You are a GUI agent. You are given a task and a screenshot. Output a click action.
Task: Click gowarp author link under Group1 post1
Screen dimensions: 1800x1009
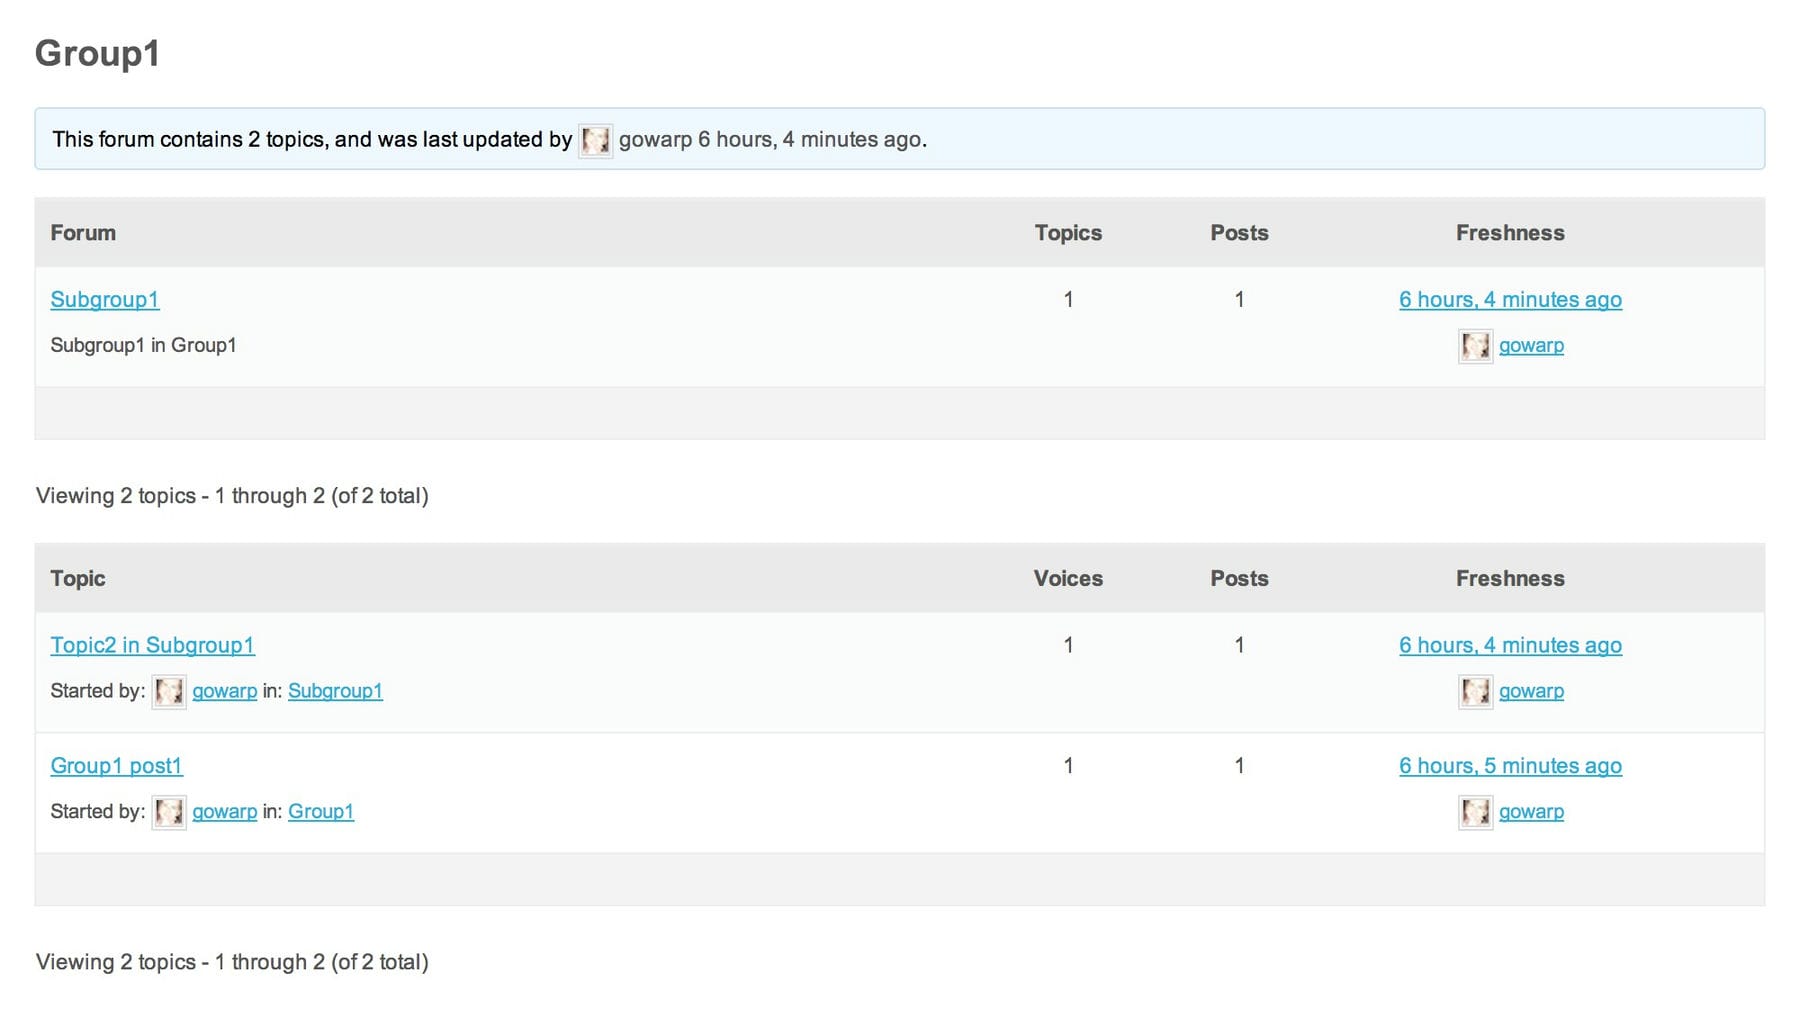[x=224, y=812]
